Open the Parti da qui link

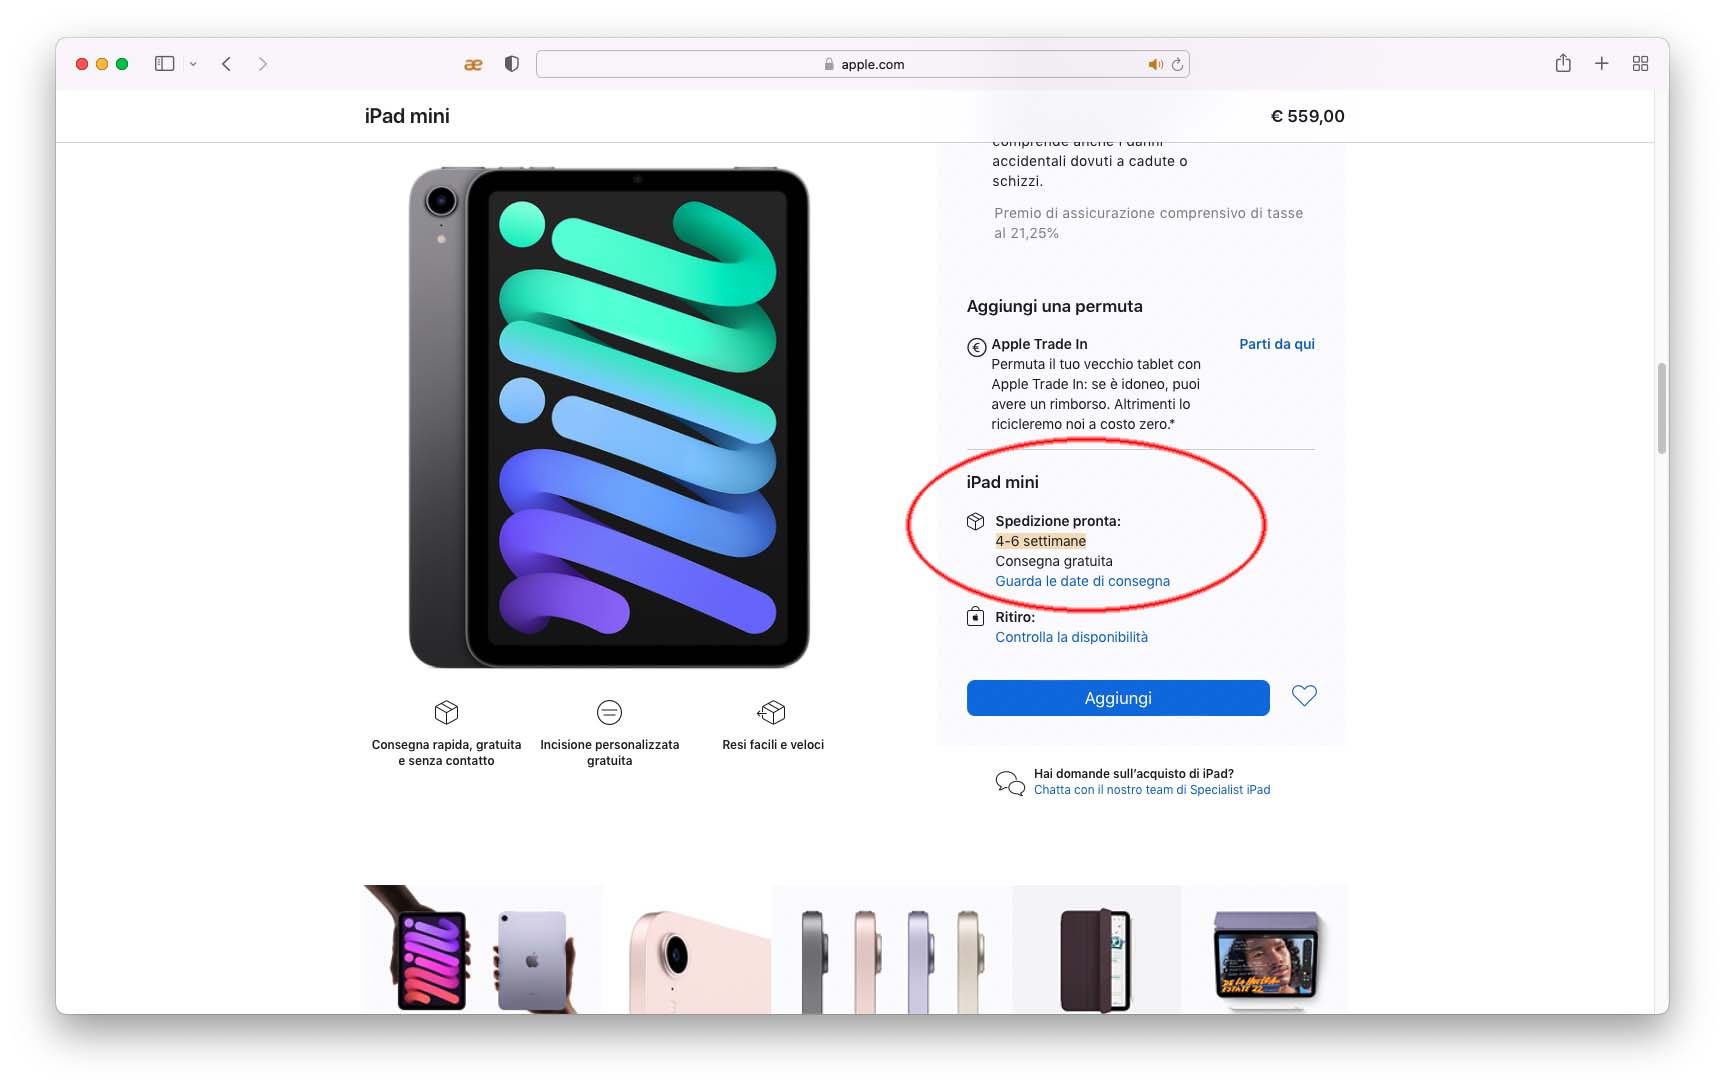1277,344
